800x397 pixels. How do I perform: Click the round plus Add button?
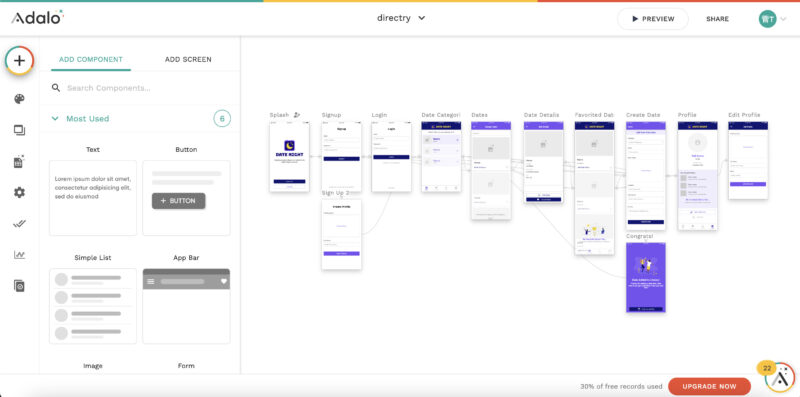point(19,61)
